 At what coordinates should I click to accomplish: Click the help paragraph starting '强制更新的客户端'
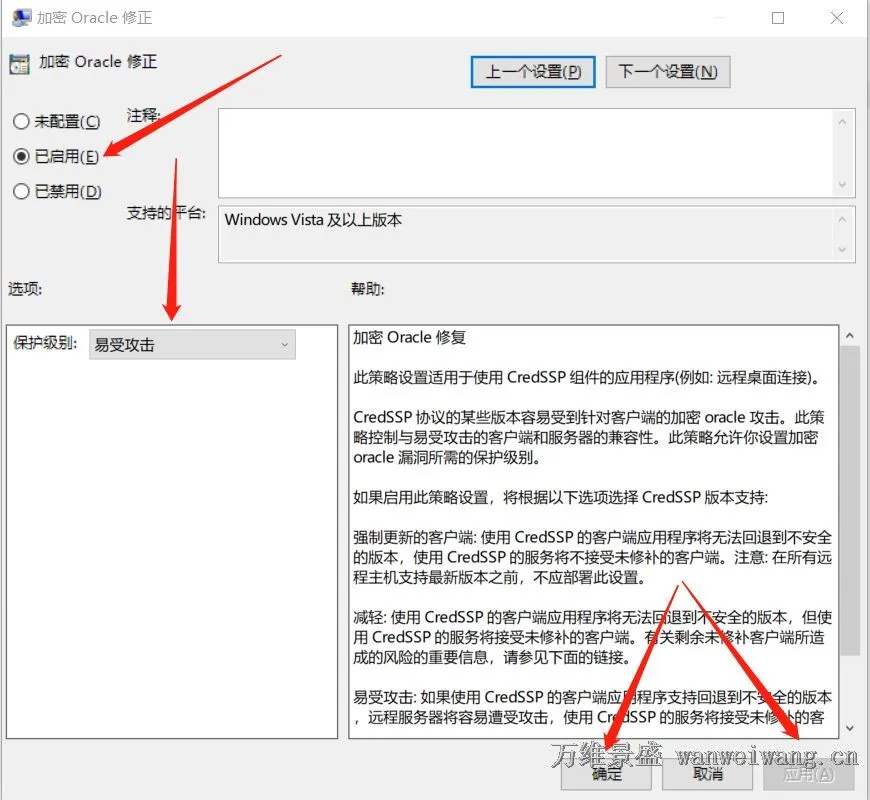tap(593, 558)
